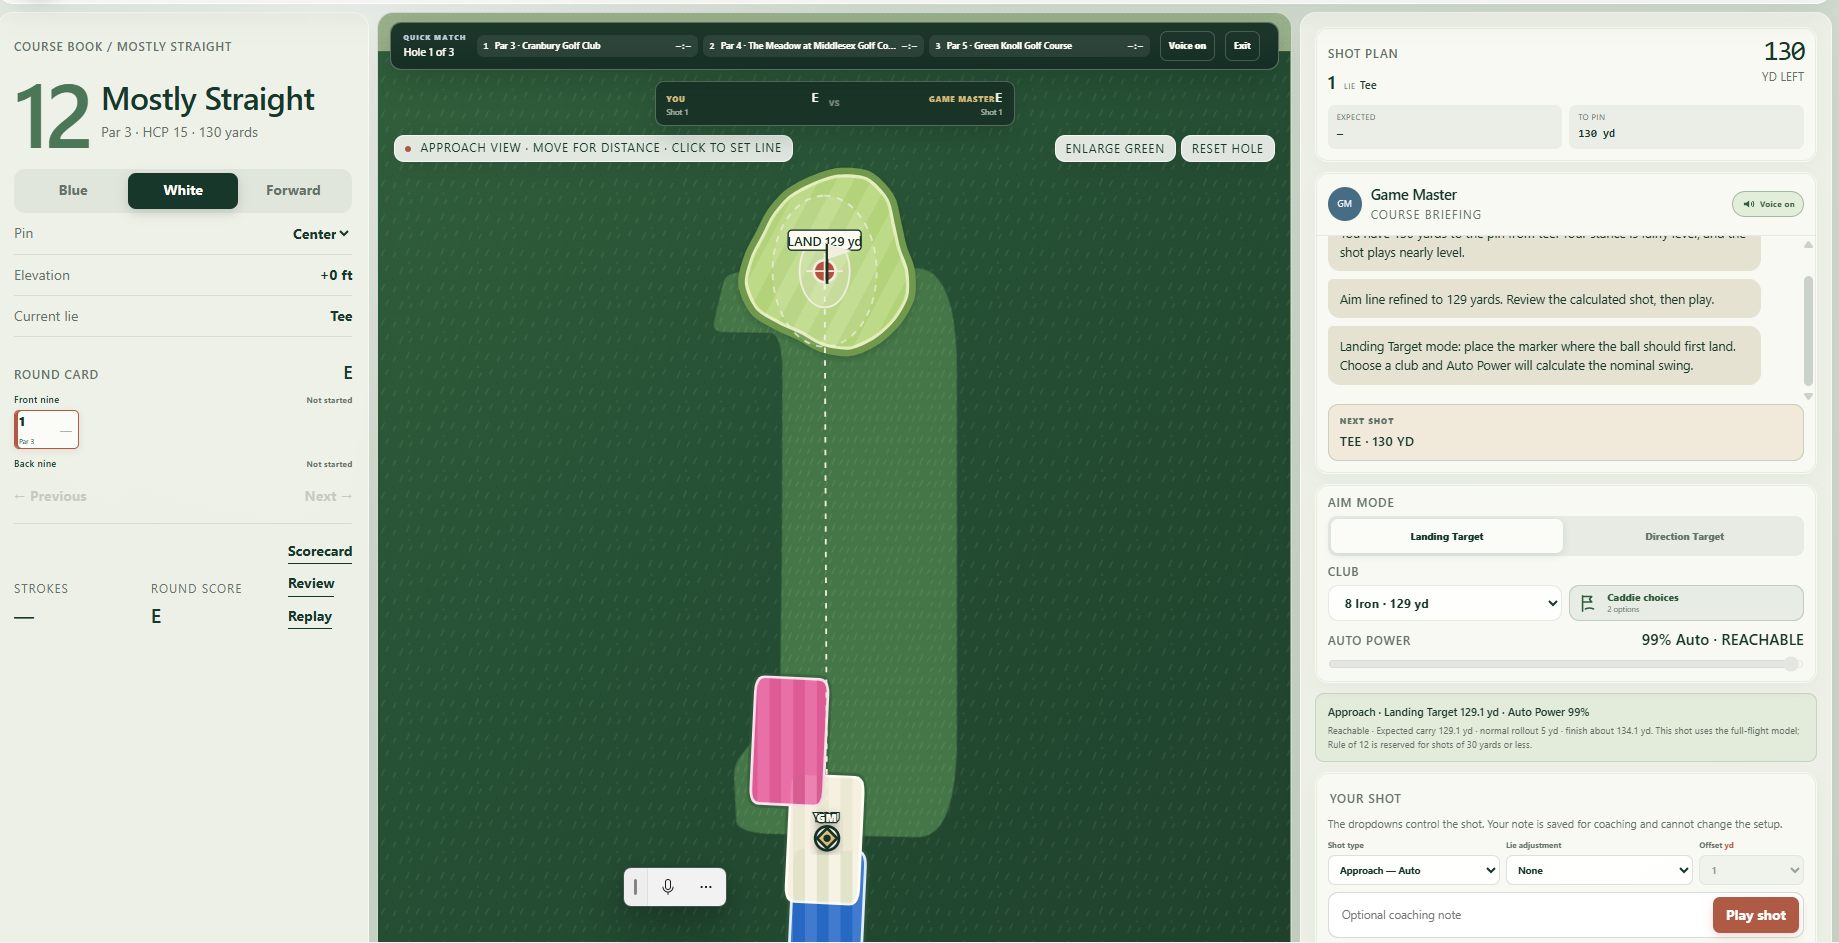Select the blue tee box

click(x=826, y=920)
